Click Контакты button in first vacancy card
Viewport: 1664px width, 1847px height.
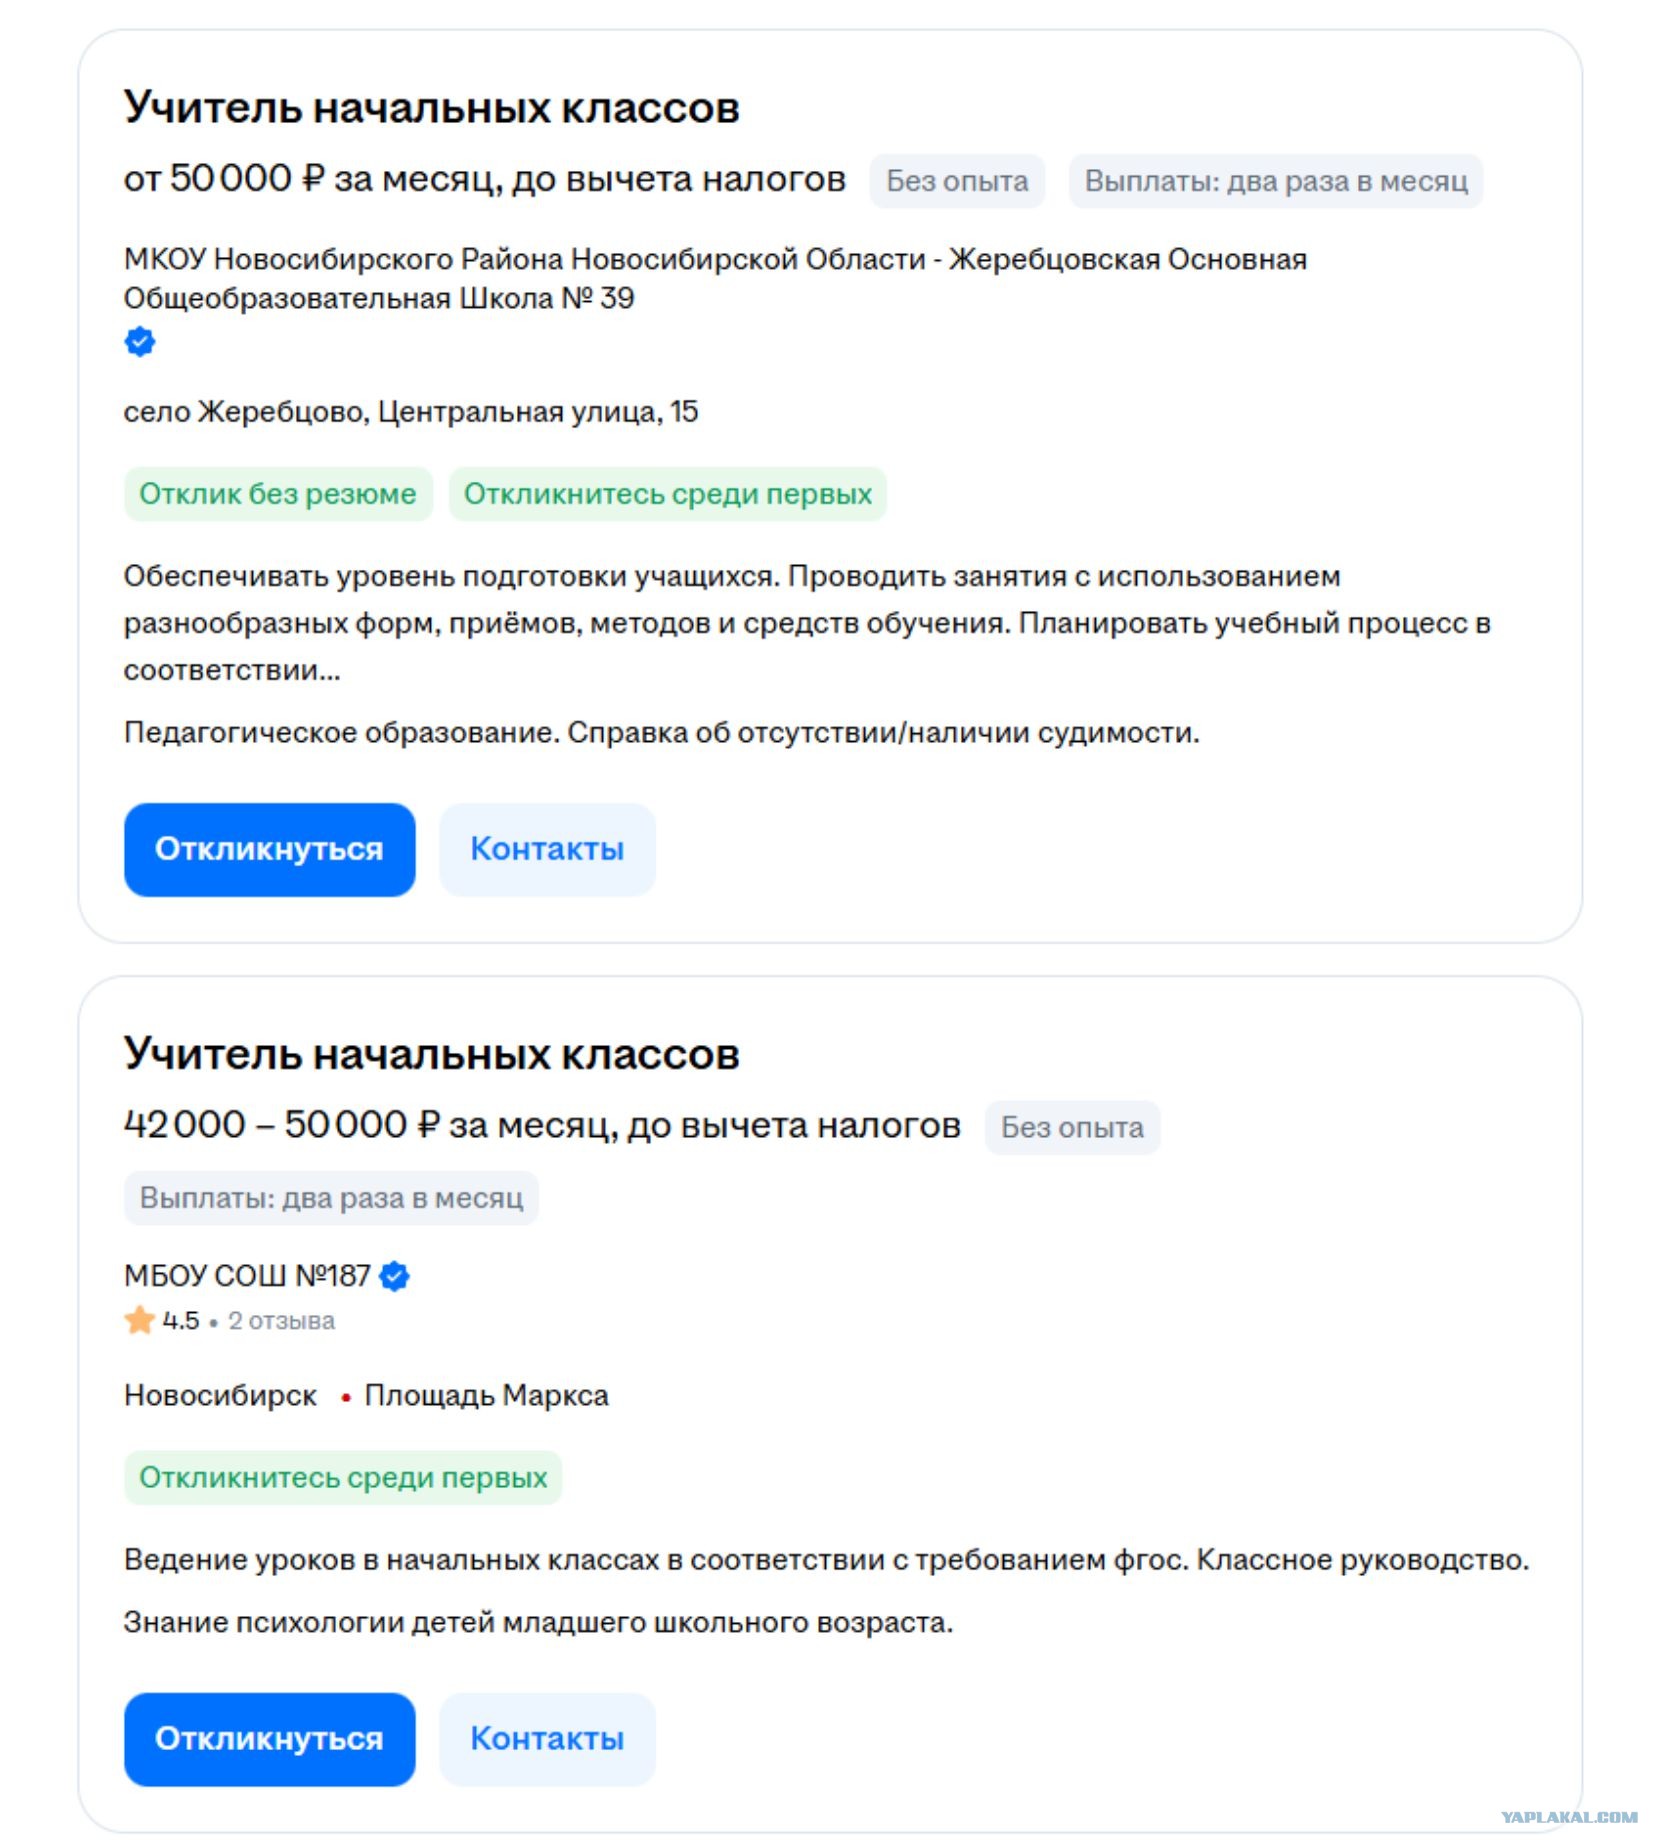[x=547, y=849]
